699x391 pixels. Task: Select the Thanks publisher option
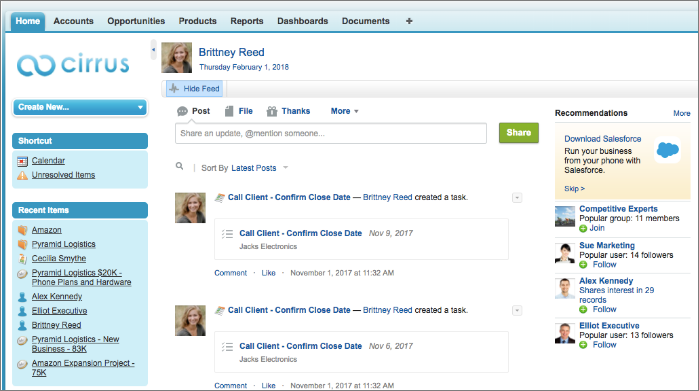(288, 111)
